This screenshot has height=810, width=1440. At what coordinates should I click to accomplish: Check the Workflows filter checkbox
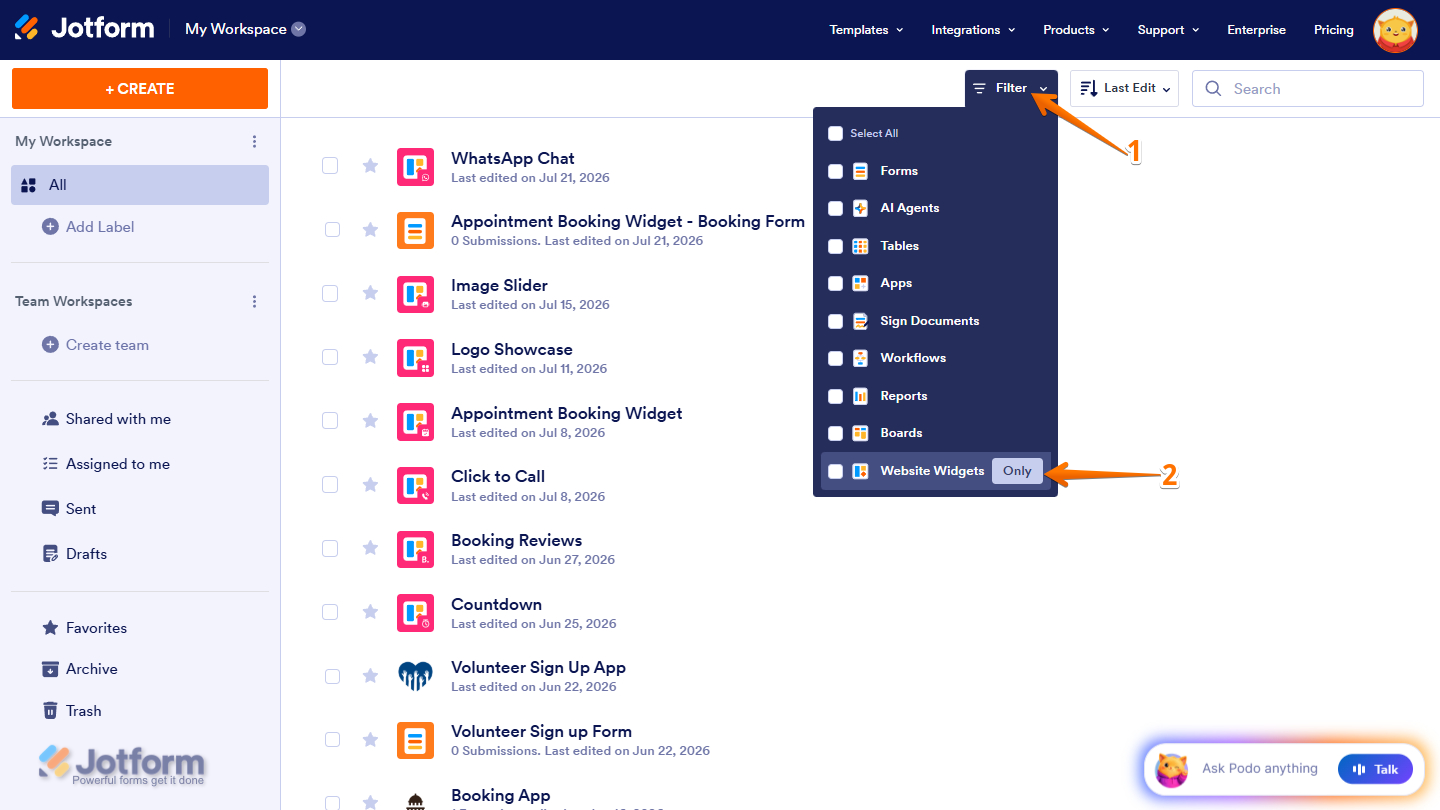click(x=835, y=358)
